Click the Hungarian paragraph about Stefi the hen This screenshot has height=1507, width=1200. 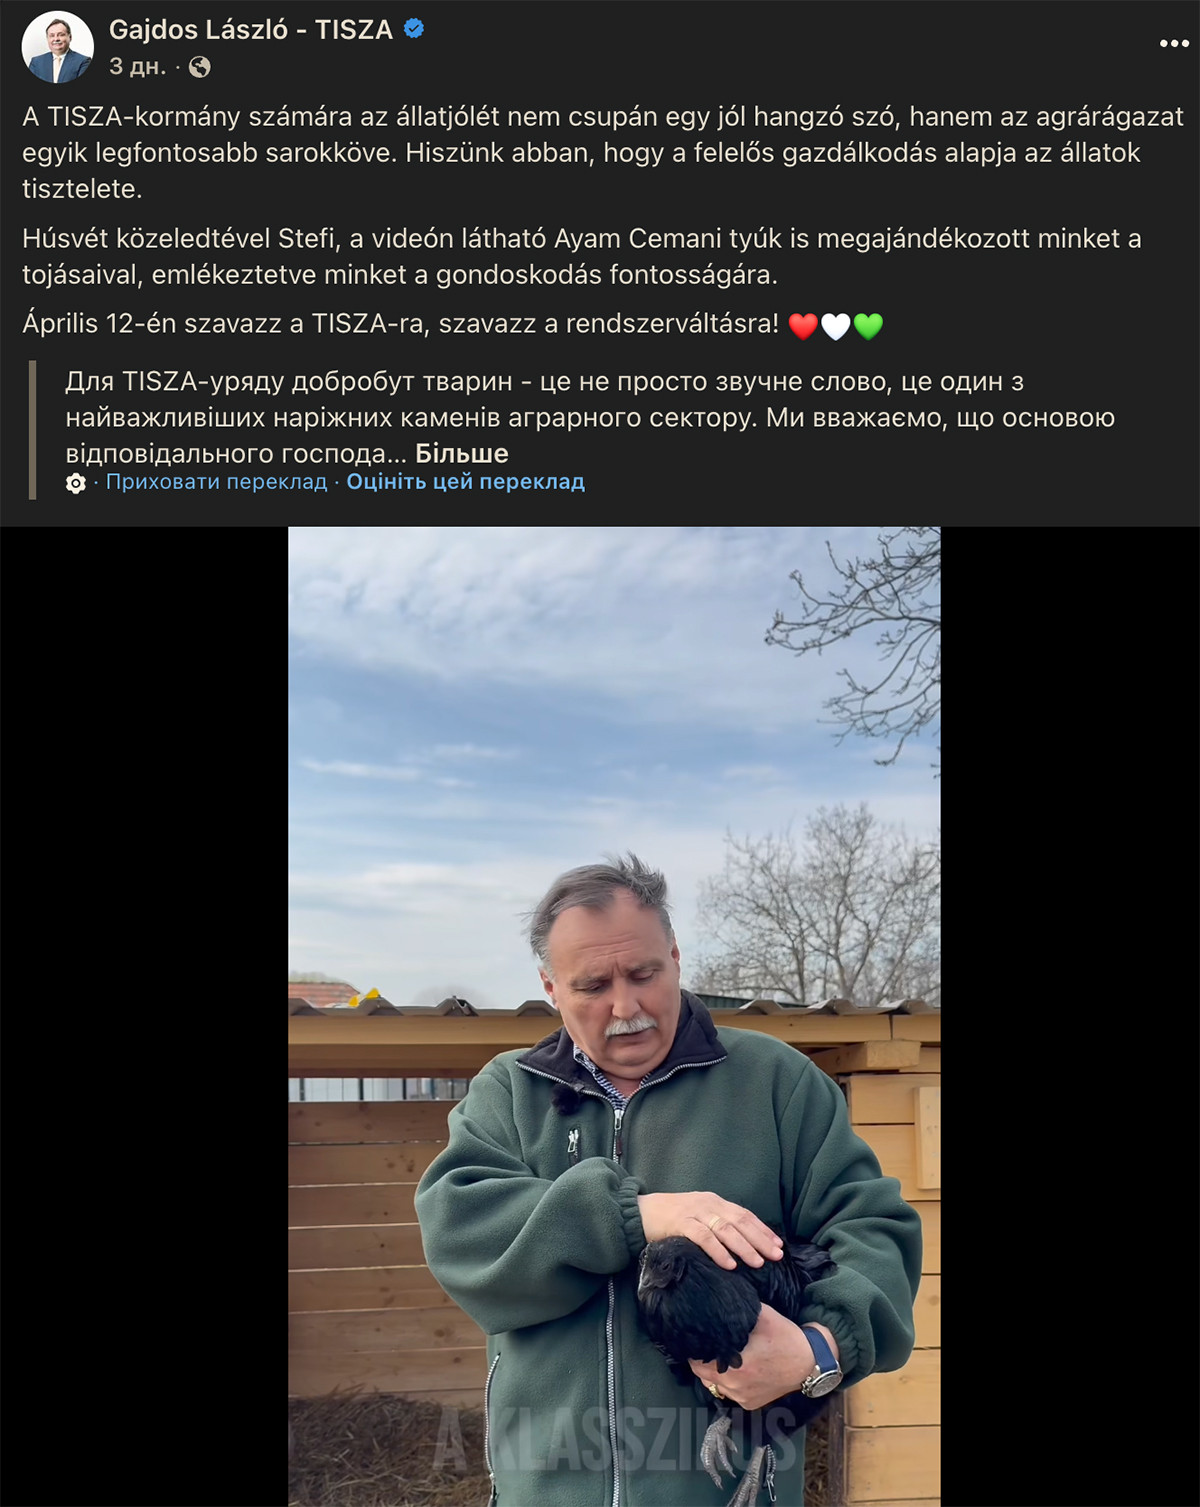pyautogui.click(x=582, y=257)
